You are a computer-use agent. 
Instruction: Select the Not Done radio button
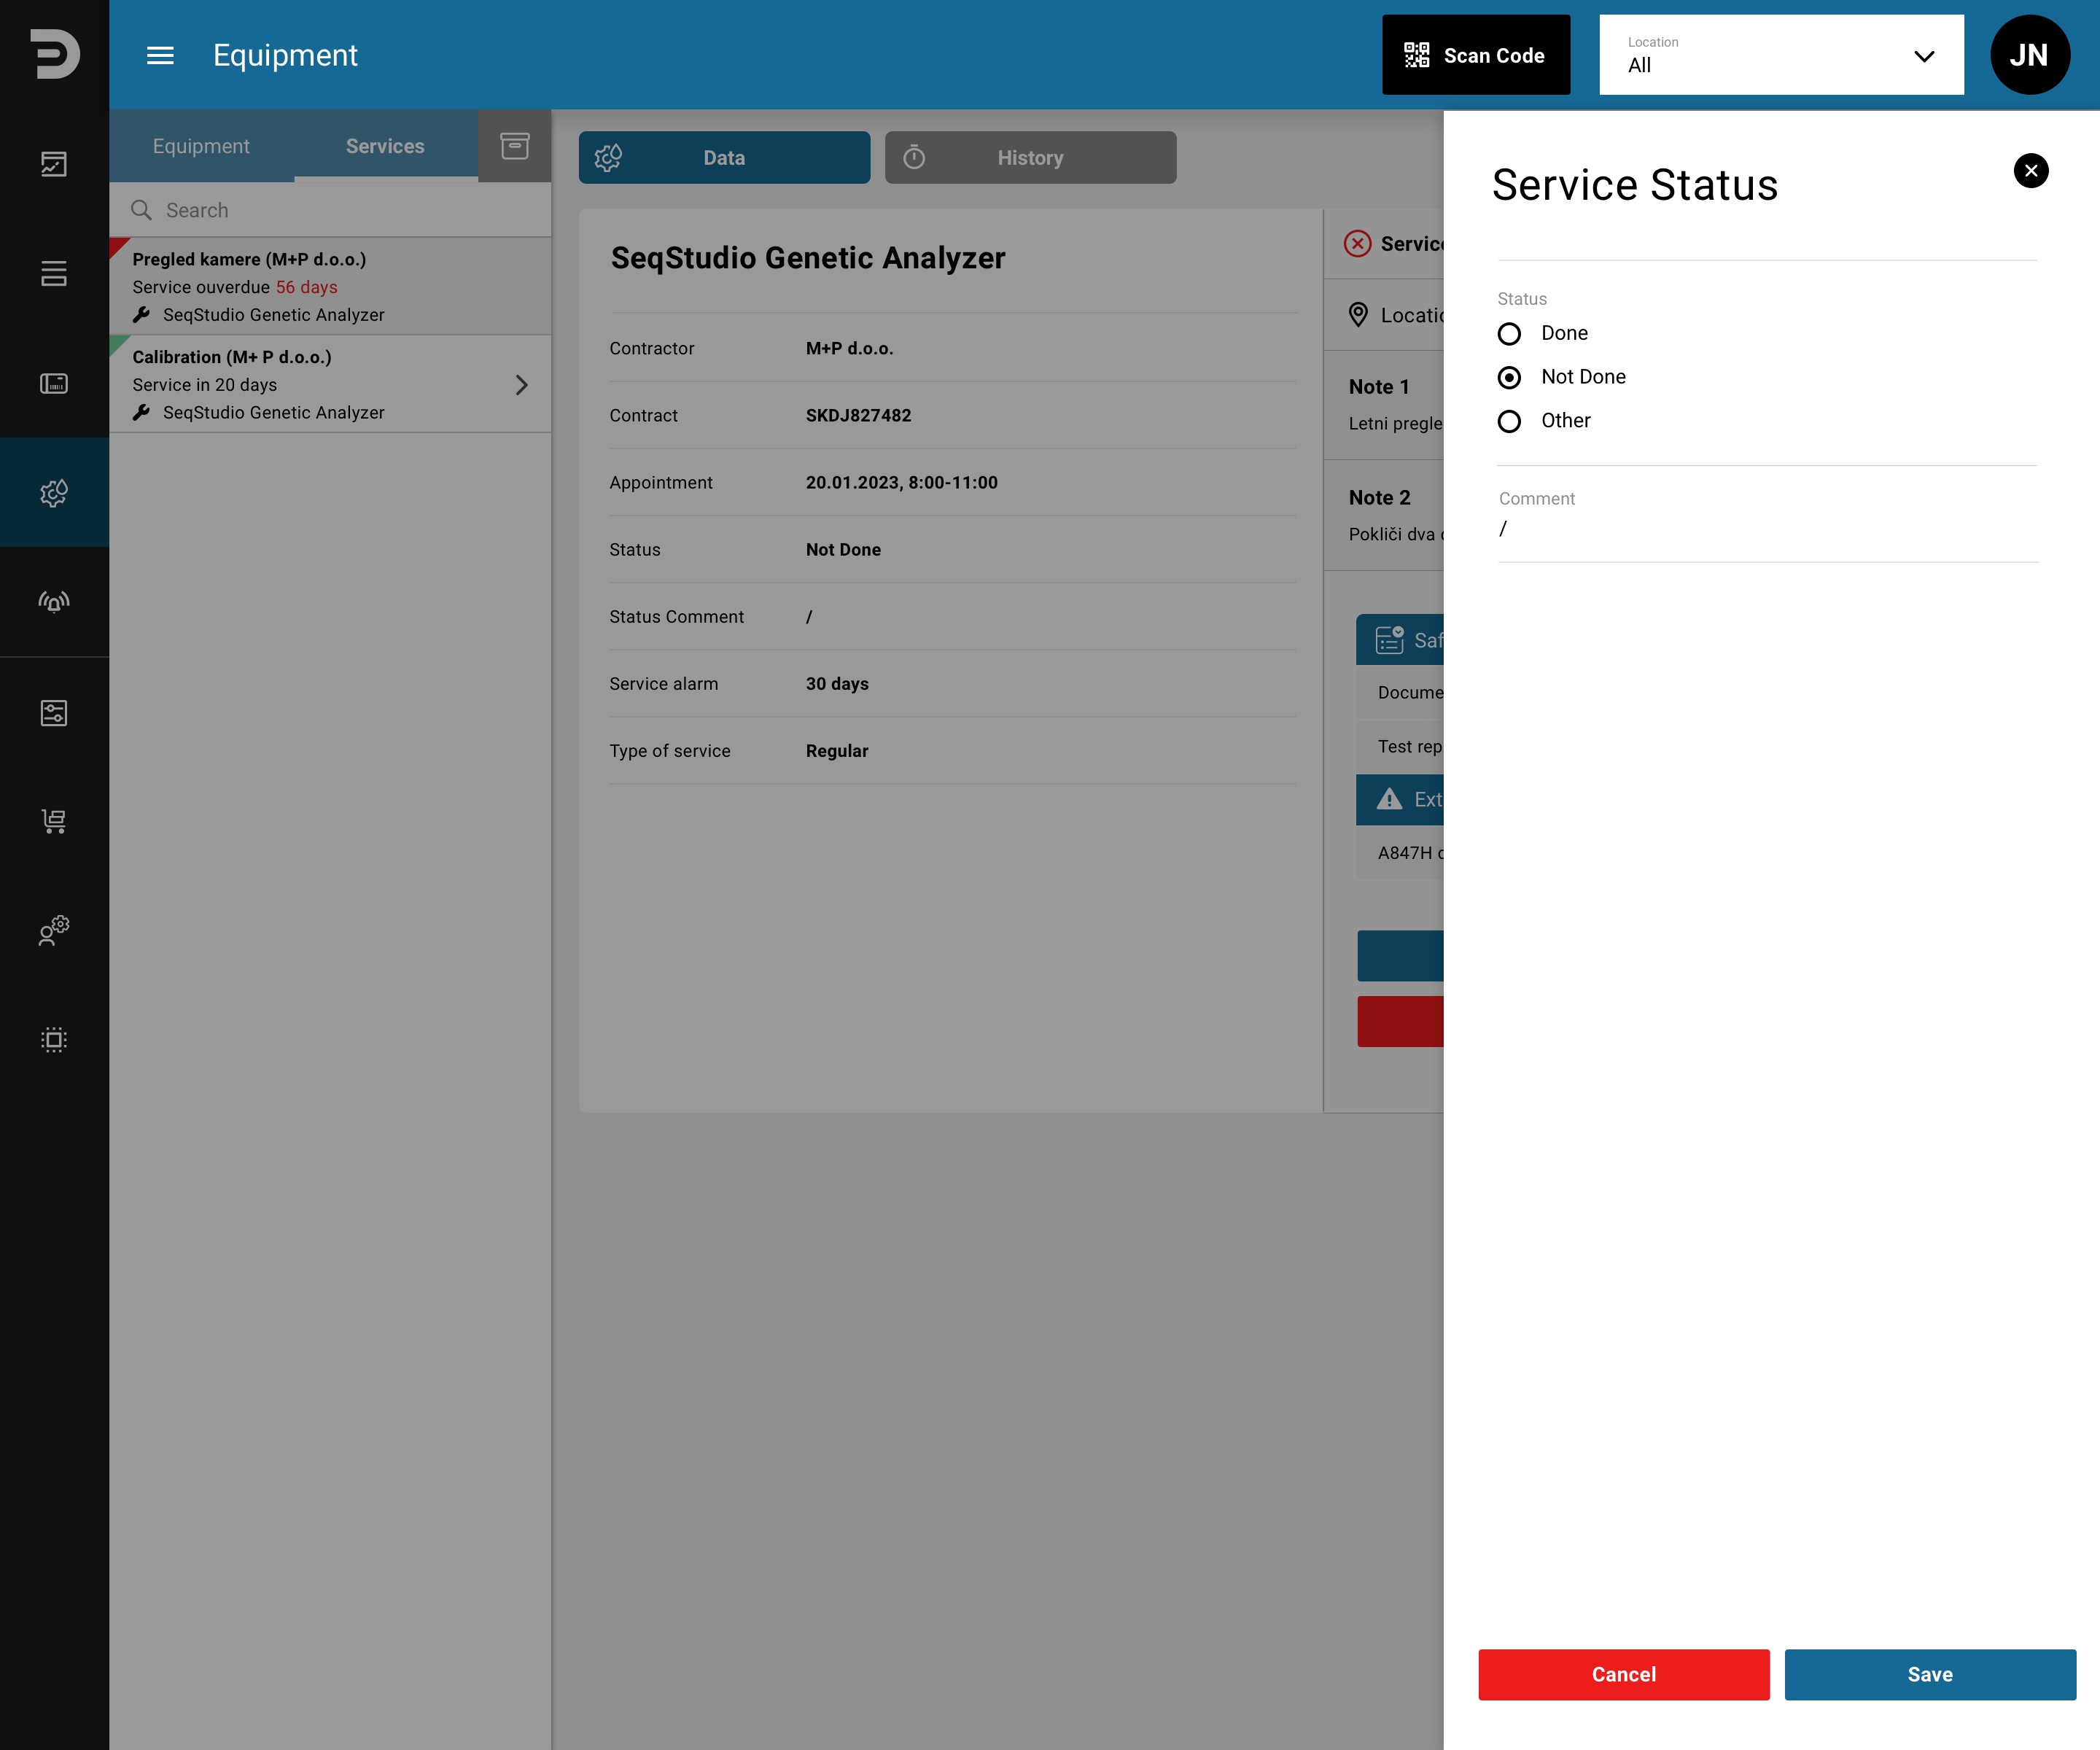1509,377
